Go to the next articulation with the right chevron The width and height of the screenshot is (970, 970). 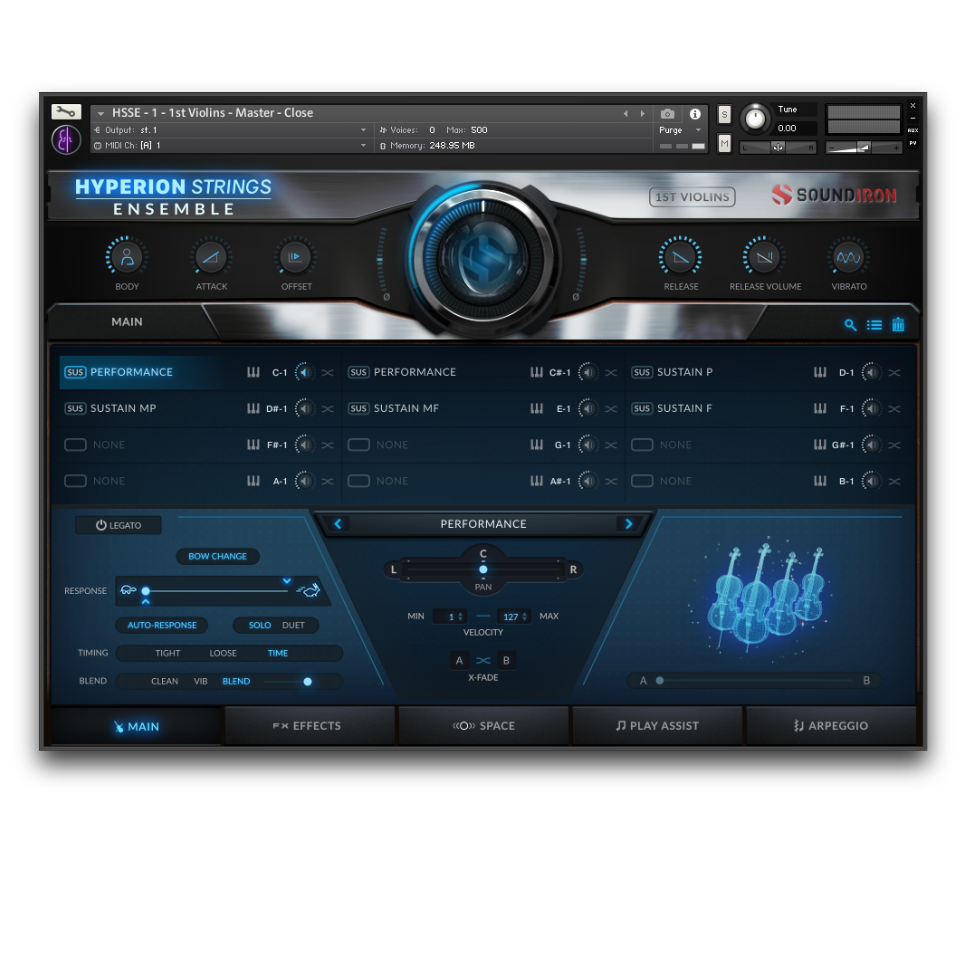coord(629,524)
